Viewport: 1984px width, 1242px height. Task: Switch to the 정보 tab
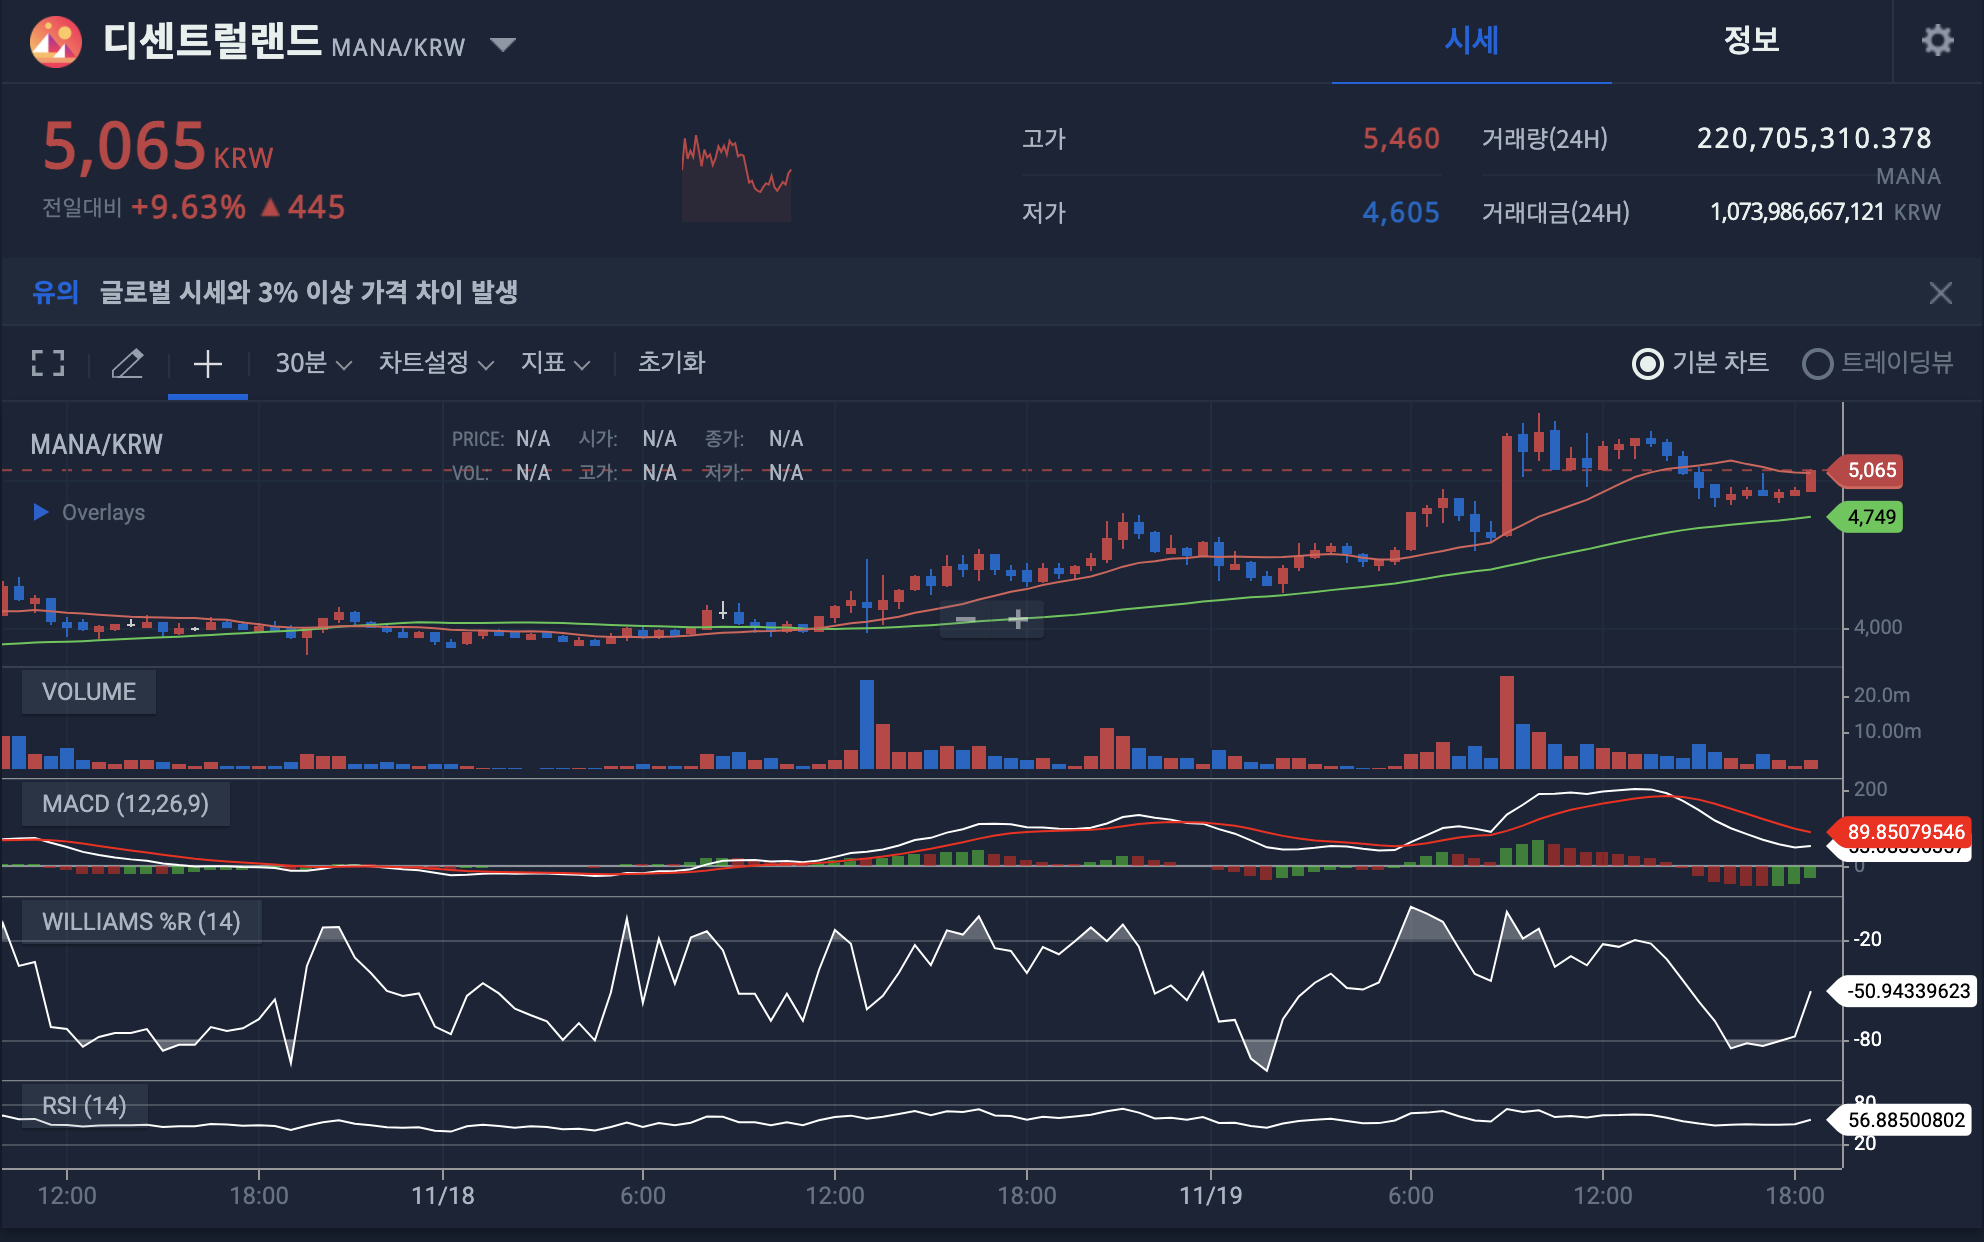(1751, 41)
